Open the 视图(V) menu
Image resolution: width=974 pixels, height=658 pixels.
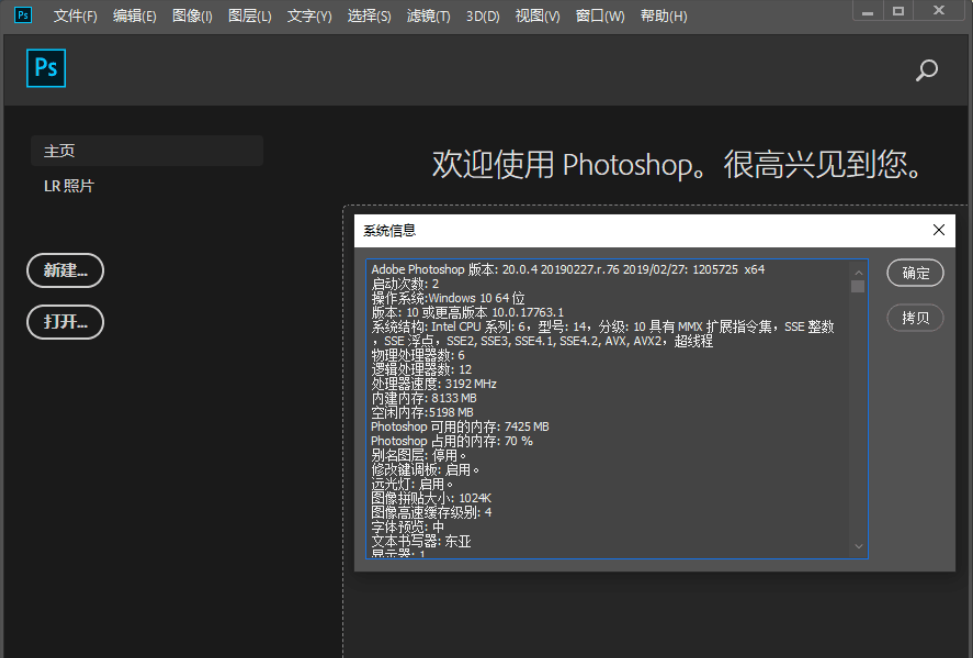[x=537, y=16]
